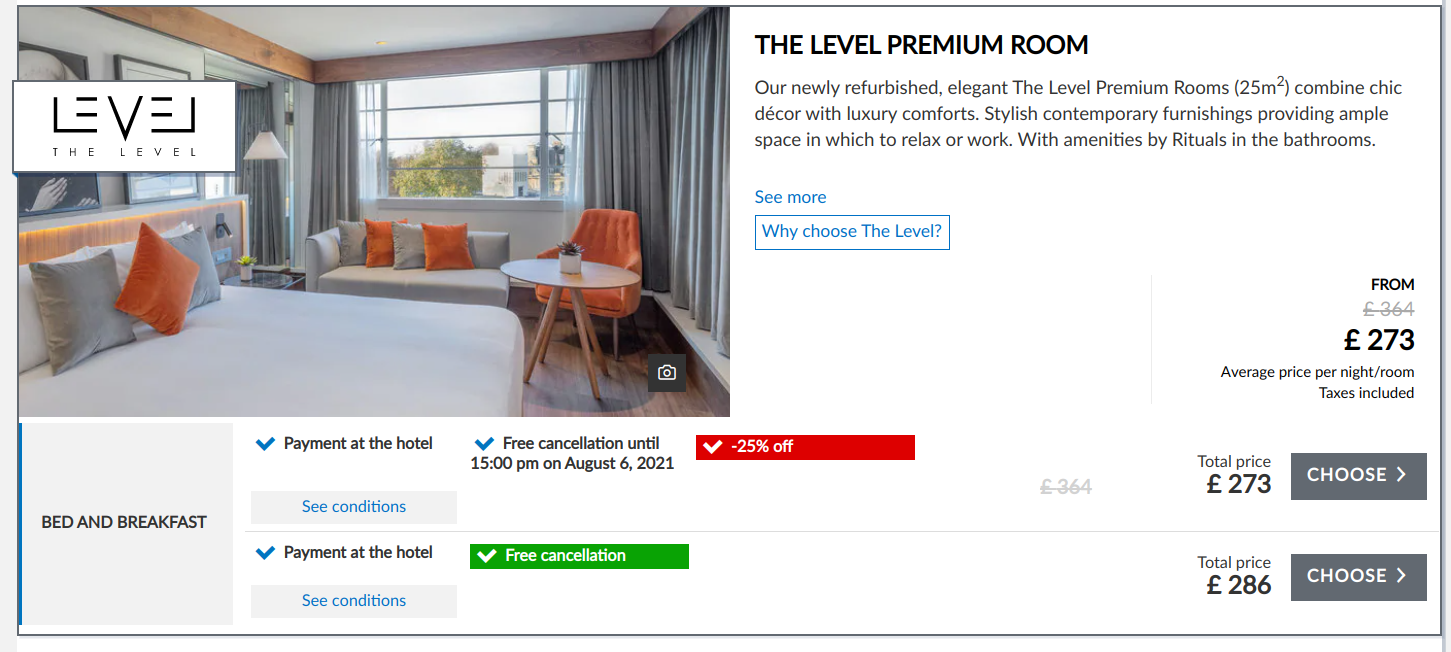Open room photo gallery camera icon
This screenshot has height=652, width=1451.
667,373
